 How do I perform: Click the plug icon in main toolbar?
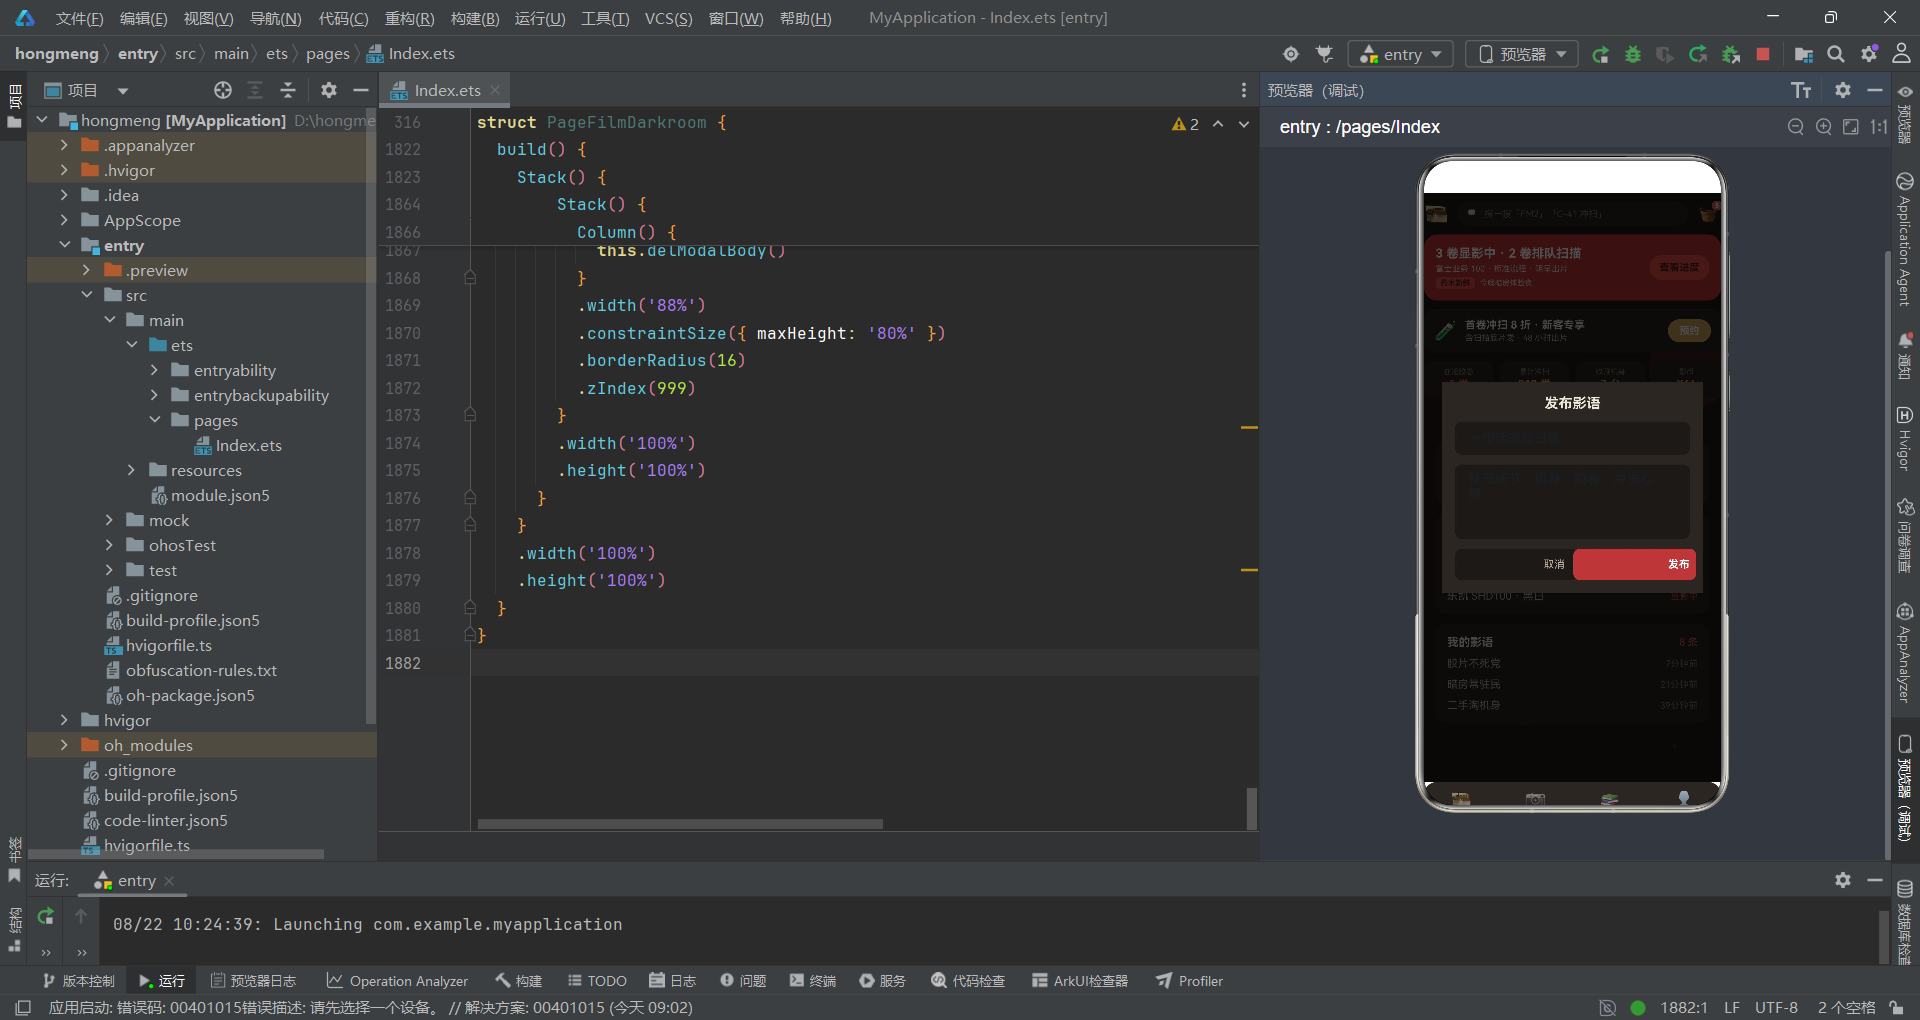pyautogui.click(x=1325, y=54)
